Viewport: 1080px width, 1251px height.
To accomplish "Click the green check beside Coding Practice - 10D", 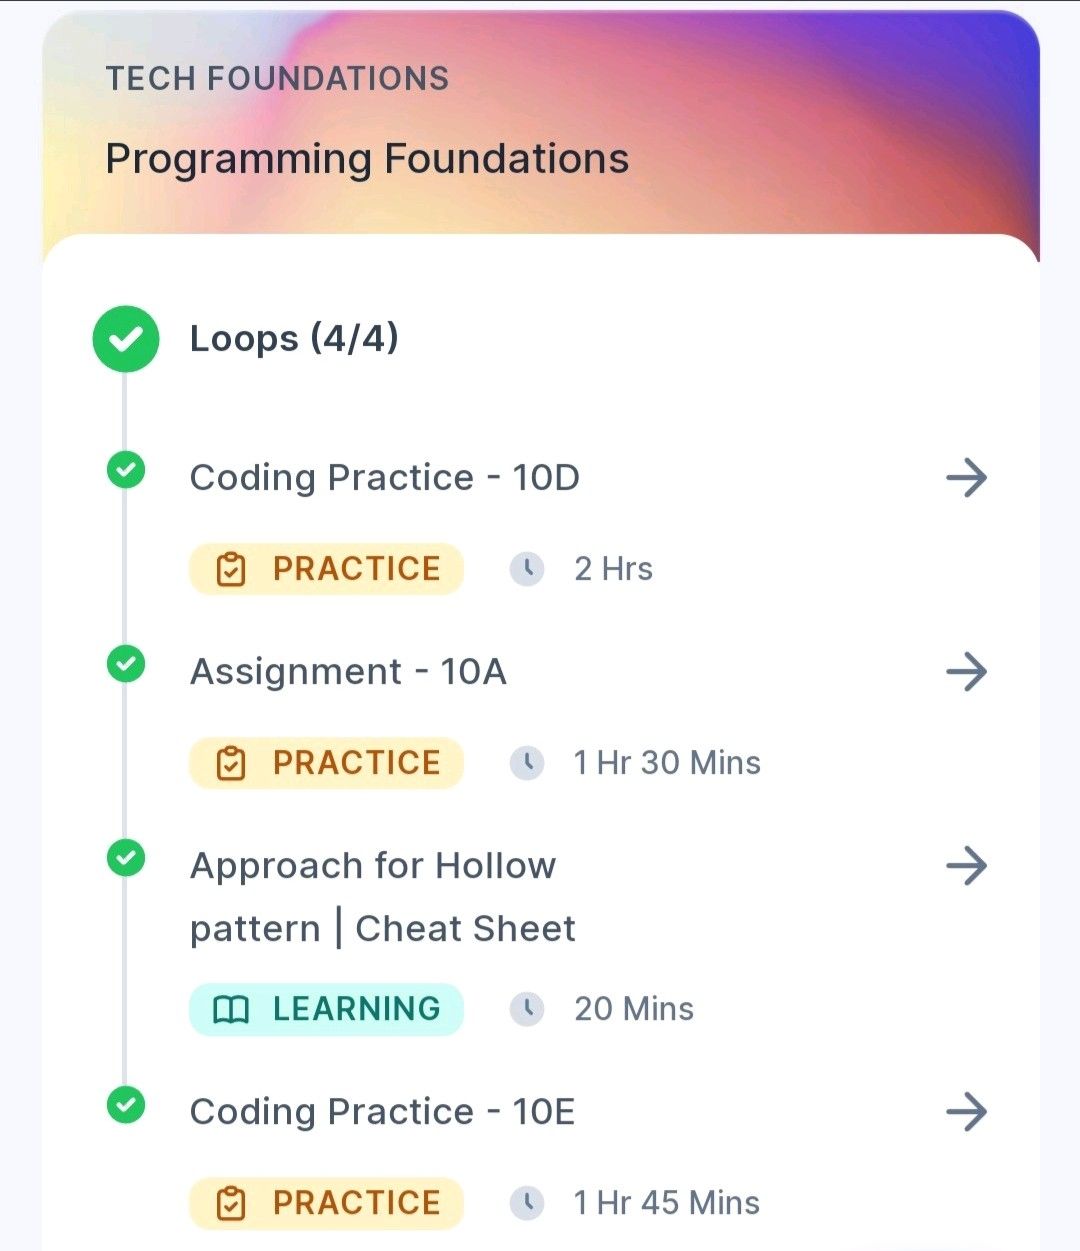I will [126, 470].
